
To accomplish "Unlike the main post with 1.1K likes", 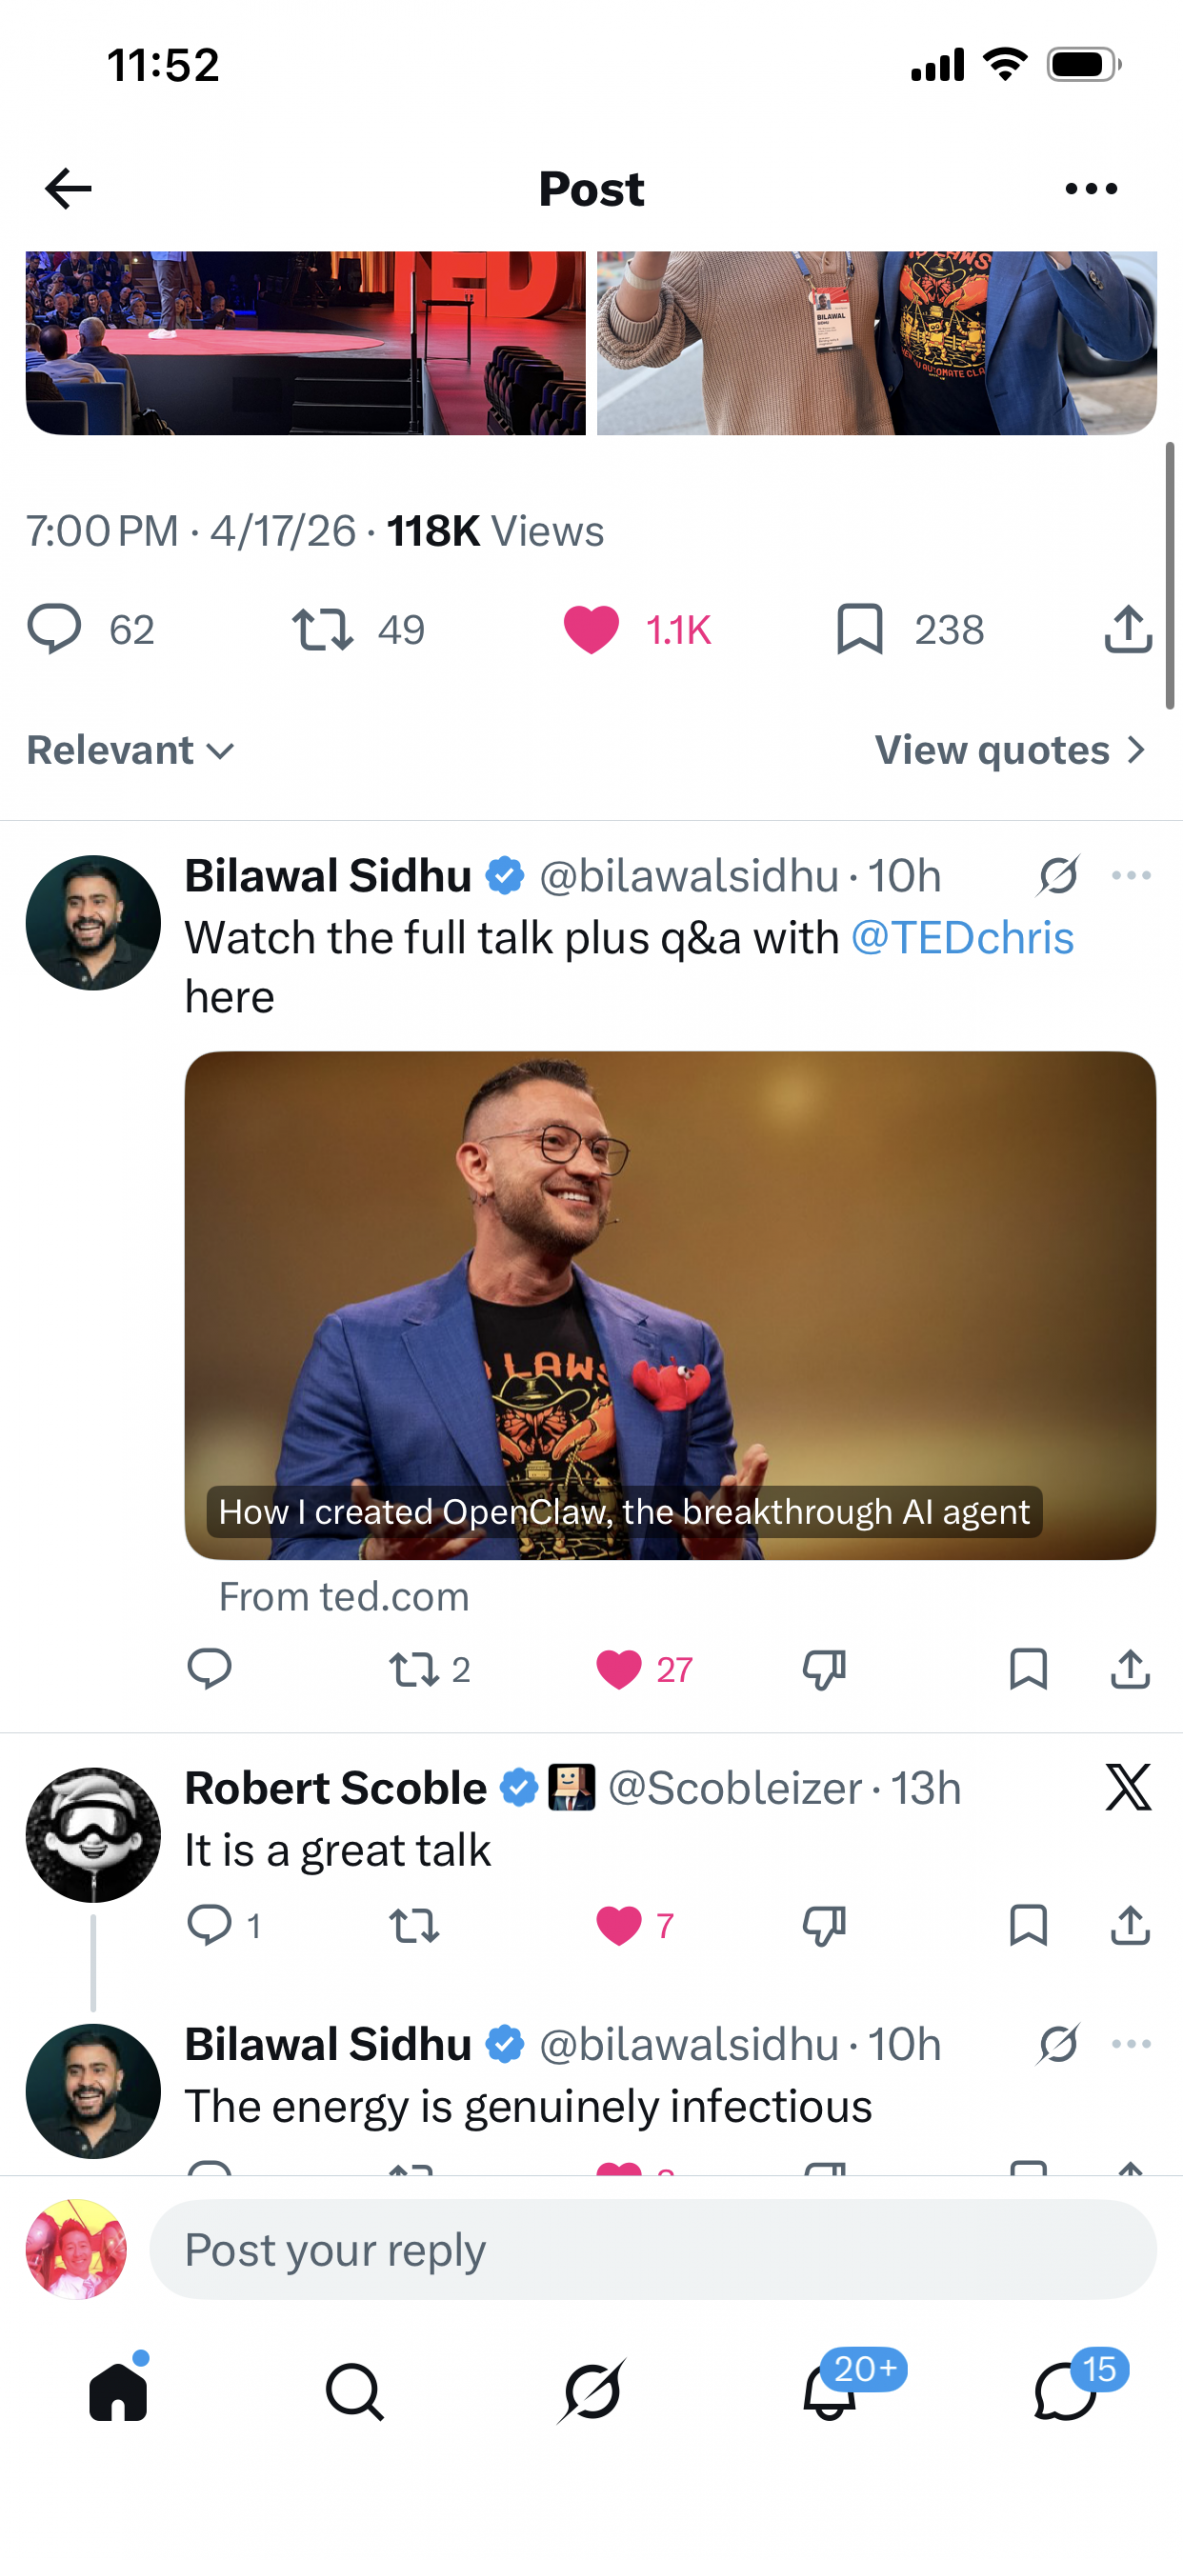I will coord(592,630).
